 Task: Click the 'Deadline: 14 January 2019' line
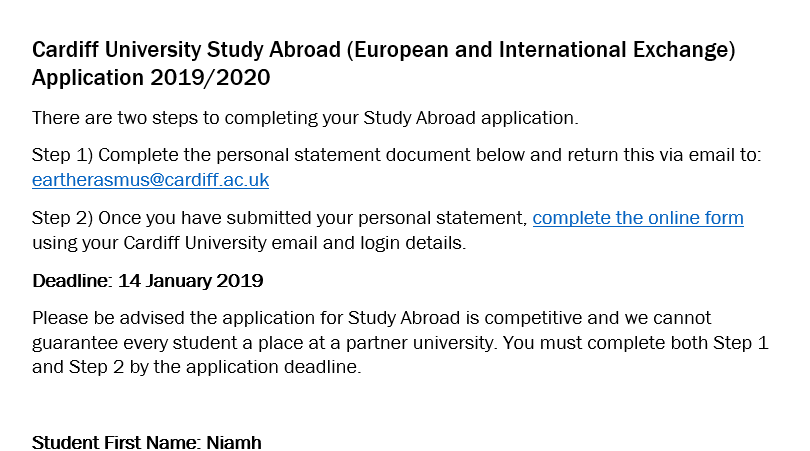tap(148, 281)
